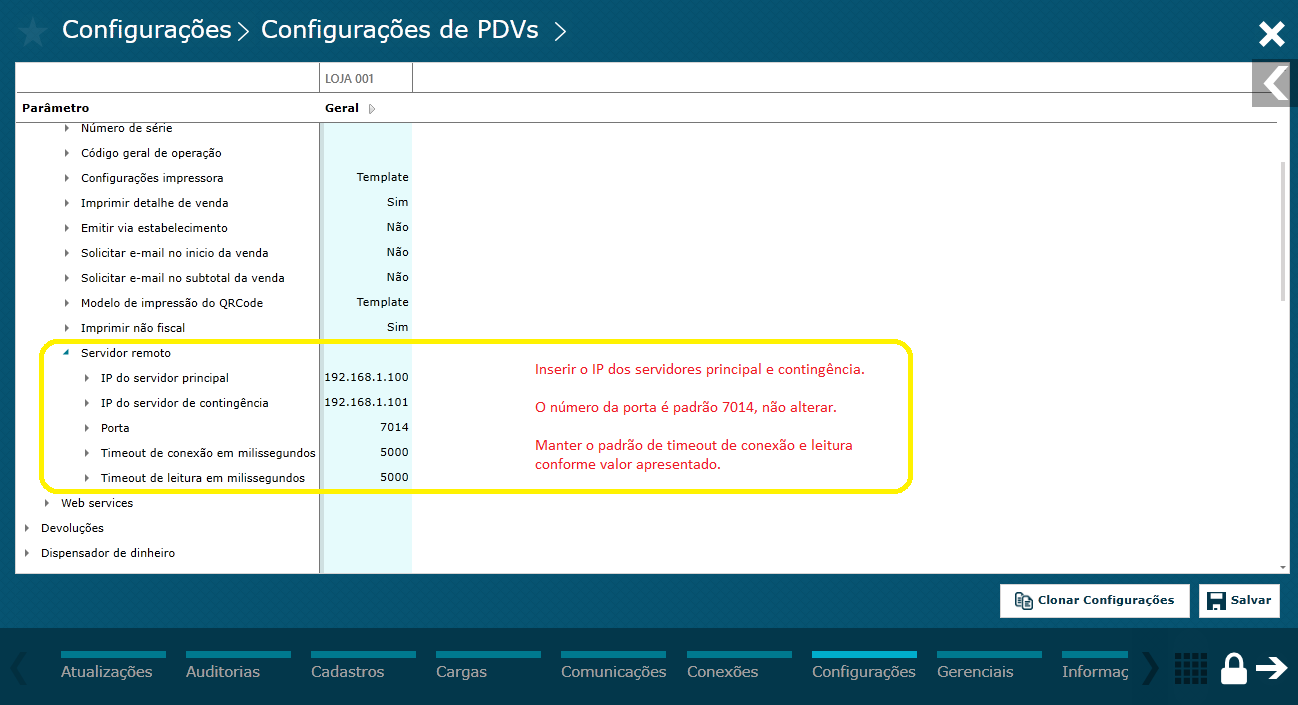Click the Salvar disk icon
The width and height of the screenshot is (1298, 705).
[x=1215, y=600]
